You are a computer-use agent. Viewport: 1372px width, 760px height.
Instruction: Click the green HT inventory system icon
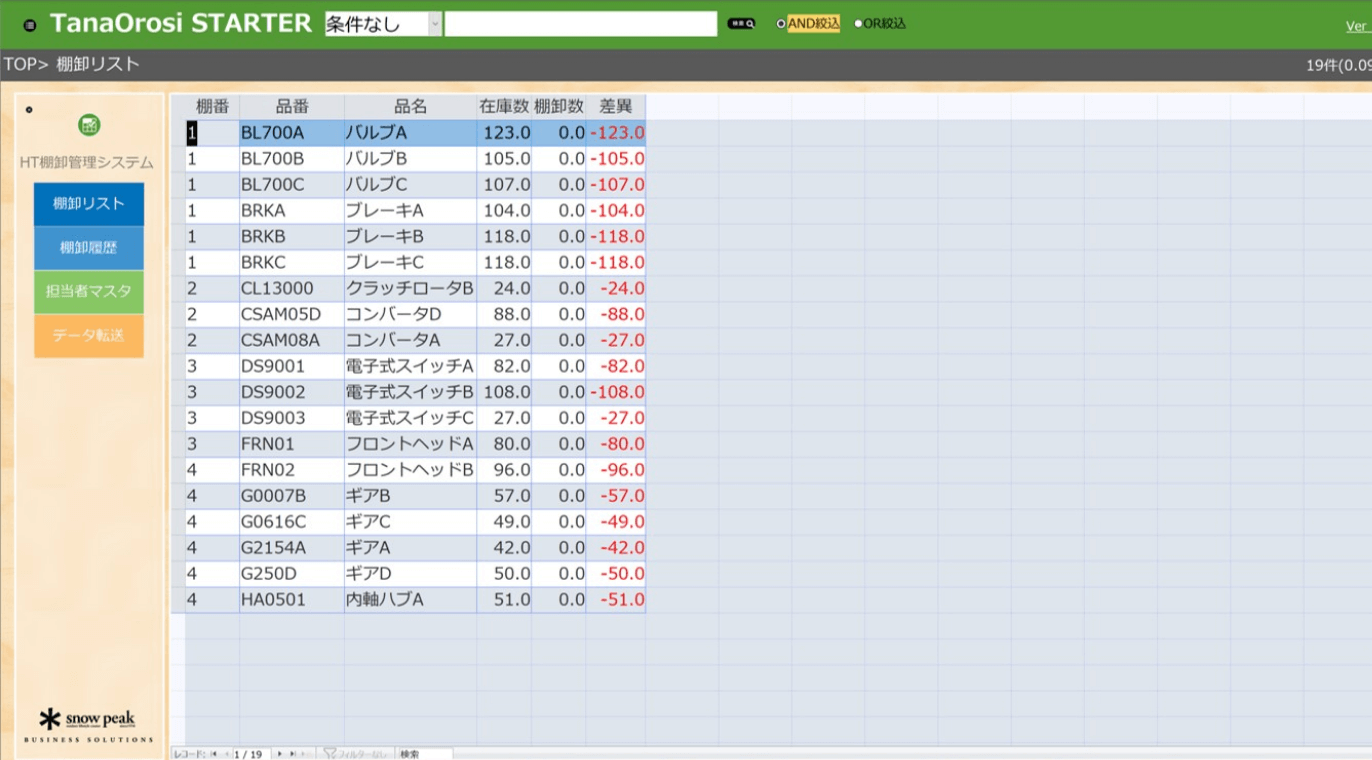(89, 126)
